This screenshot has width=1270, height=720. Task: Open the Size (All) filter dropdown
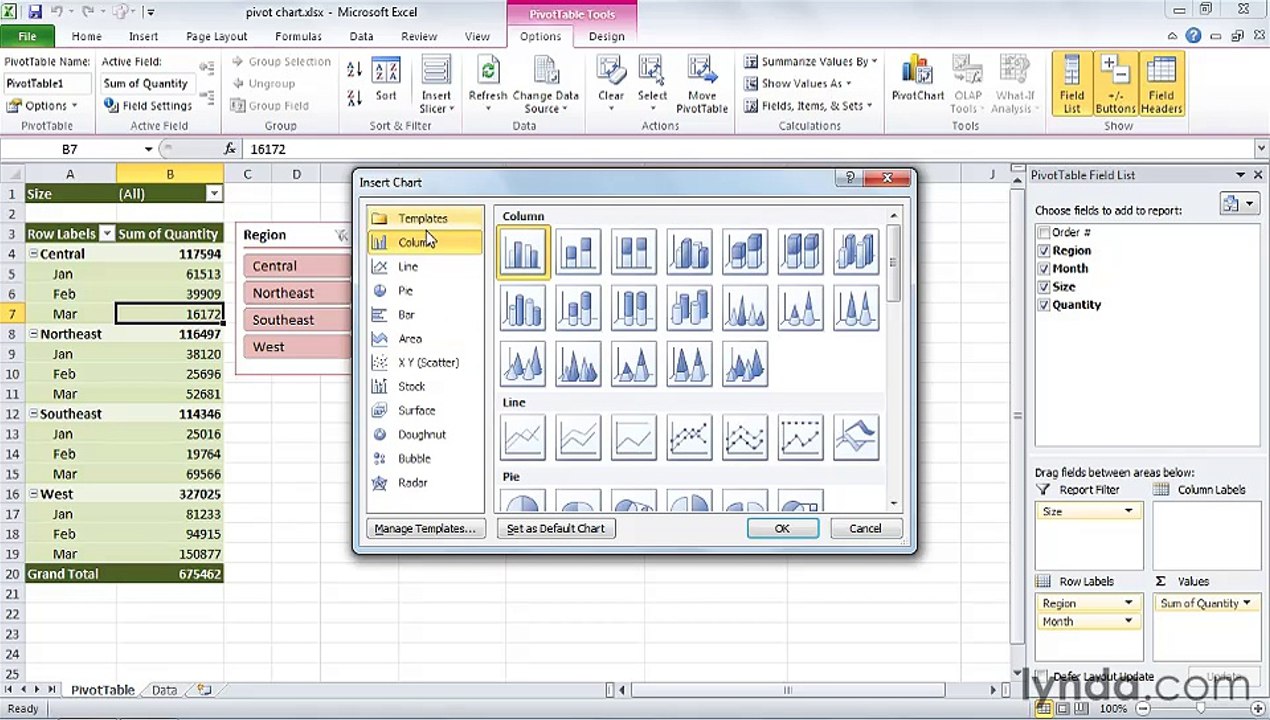tap(214, 194)
